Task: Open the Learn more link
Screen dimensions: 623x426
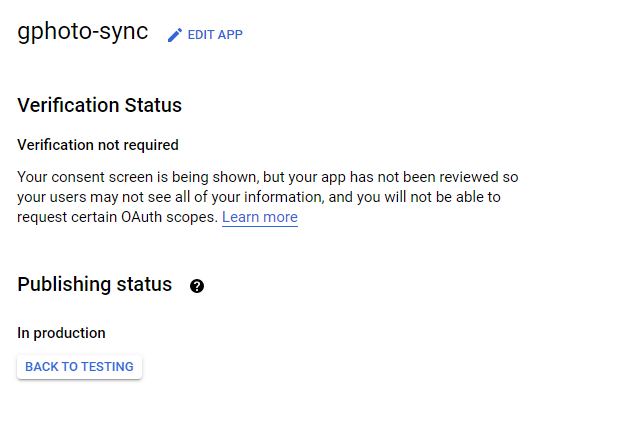Action: point(259,217)
